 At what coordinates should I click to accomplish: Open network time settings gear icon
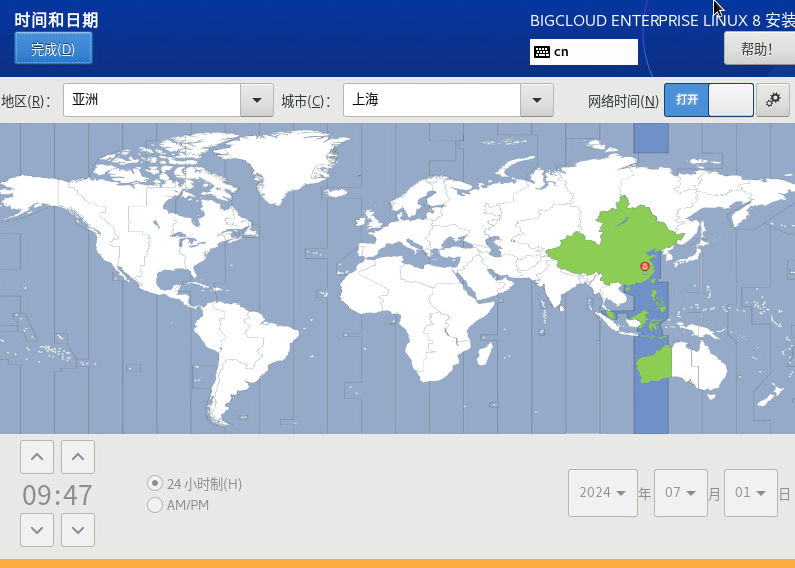click(x=773, y=100)
